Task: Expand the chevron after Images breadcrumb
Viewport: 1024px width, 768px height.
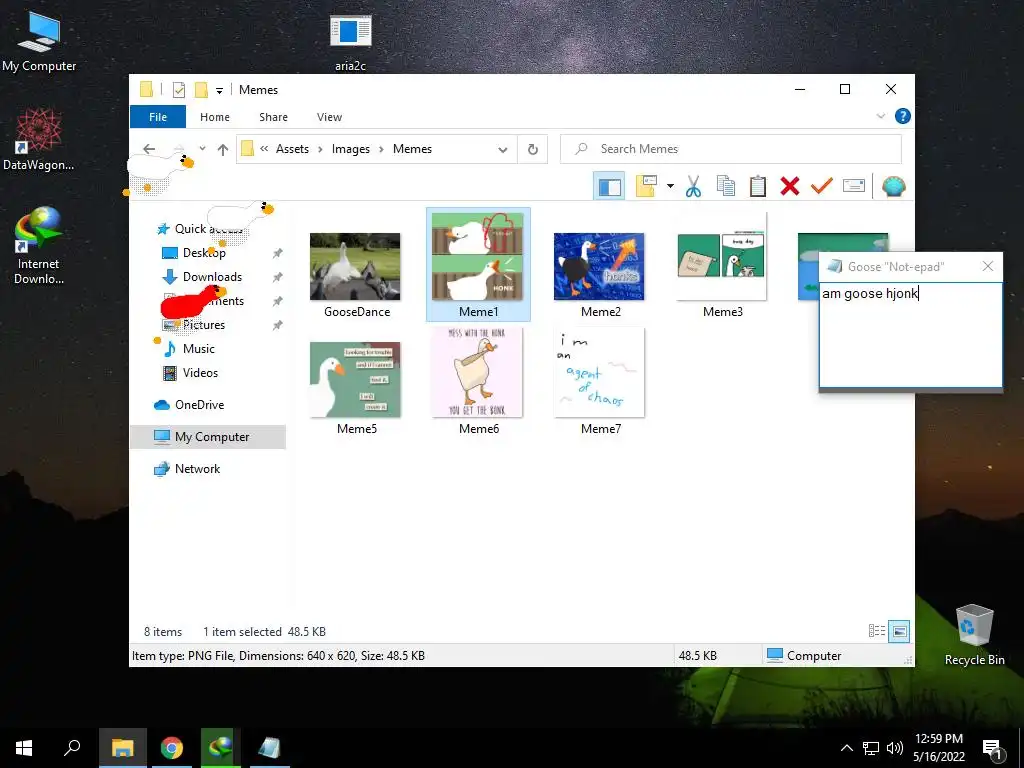Action: point(381,150)
